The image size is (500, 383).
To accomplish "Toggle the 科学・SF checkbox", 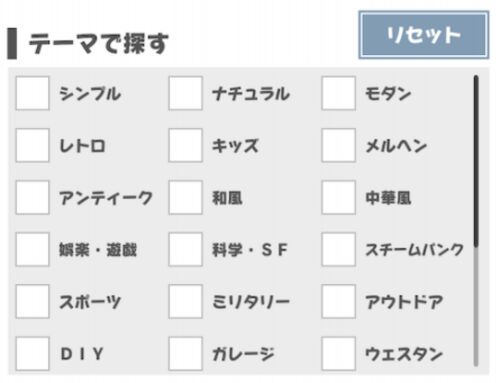I will tap(185, 249).
